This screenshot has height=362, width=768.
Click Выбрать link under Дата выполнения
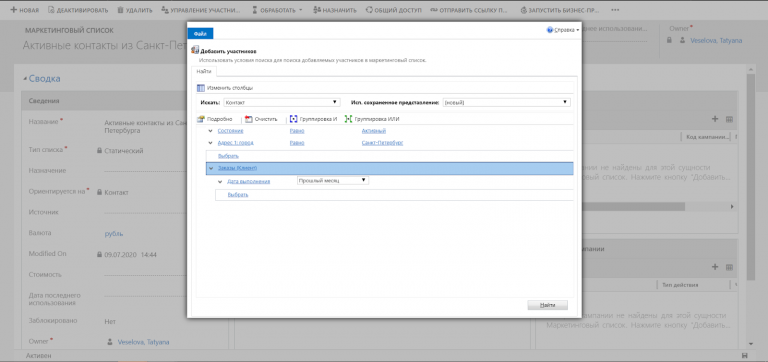point(238,195)
